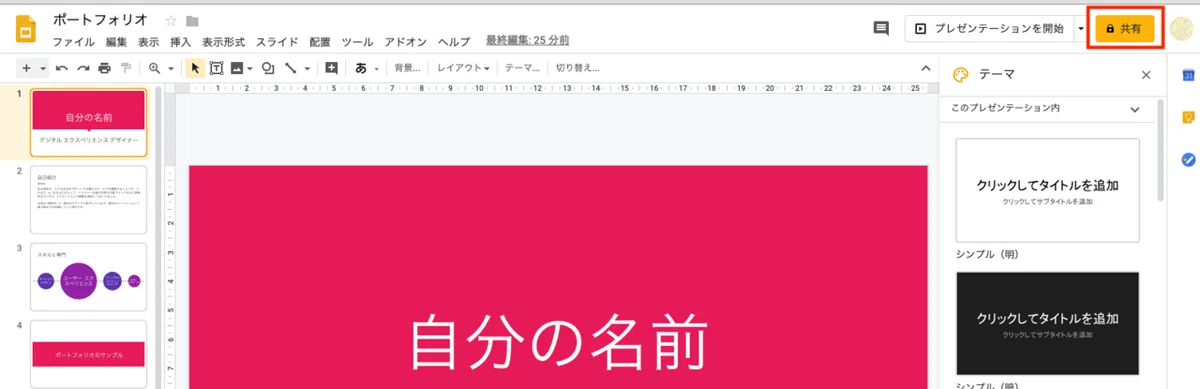
Task: Click the print icon
Action: pos(104,68)
